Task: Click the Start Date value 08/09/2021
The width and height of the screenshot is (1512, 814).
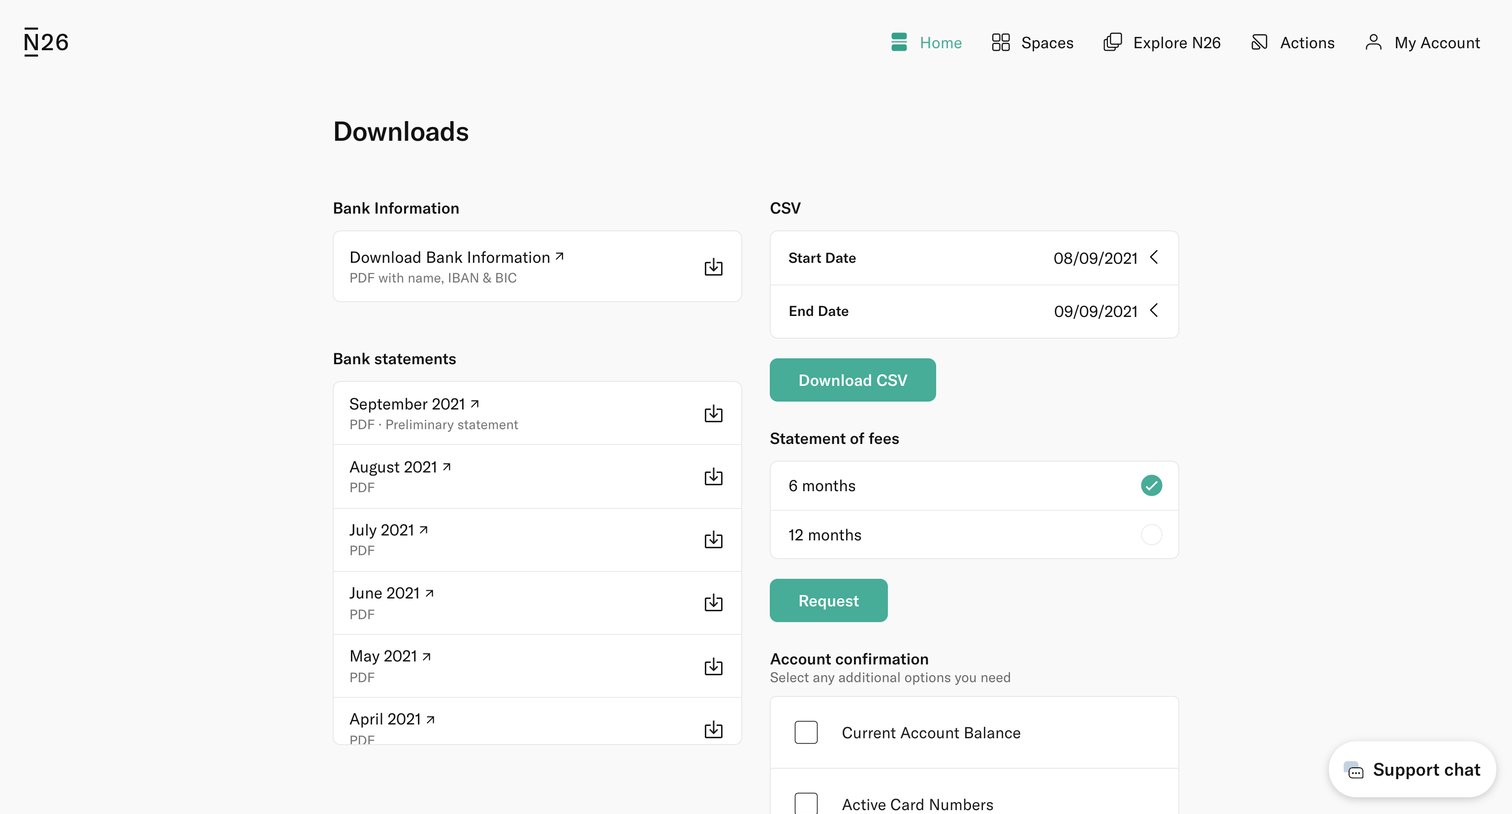Action: click(x=1095, y=258)
